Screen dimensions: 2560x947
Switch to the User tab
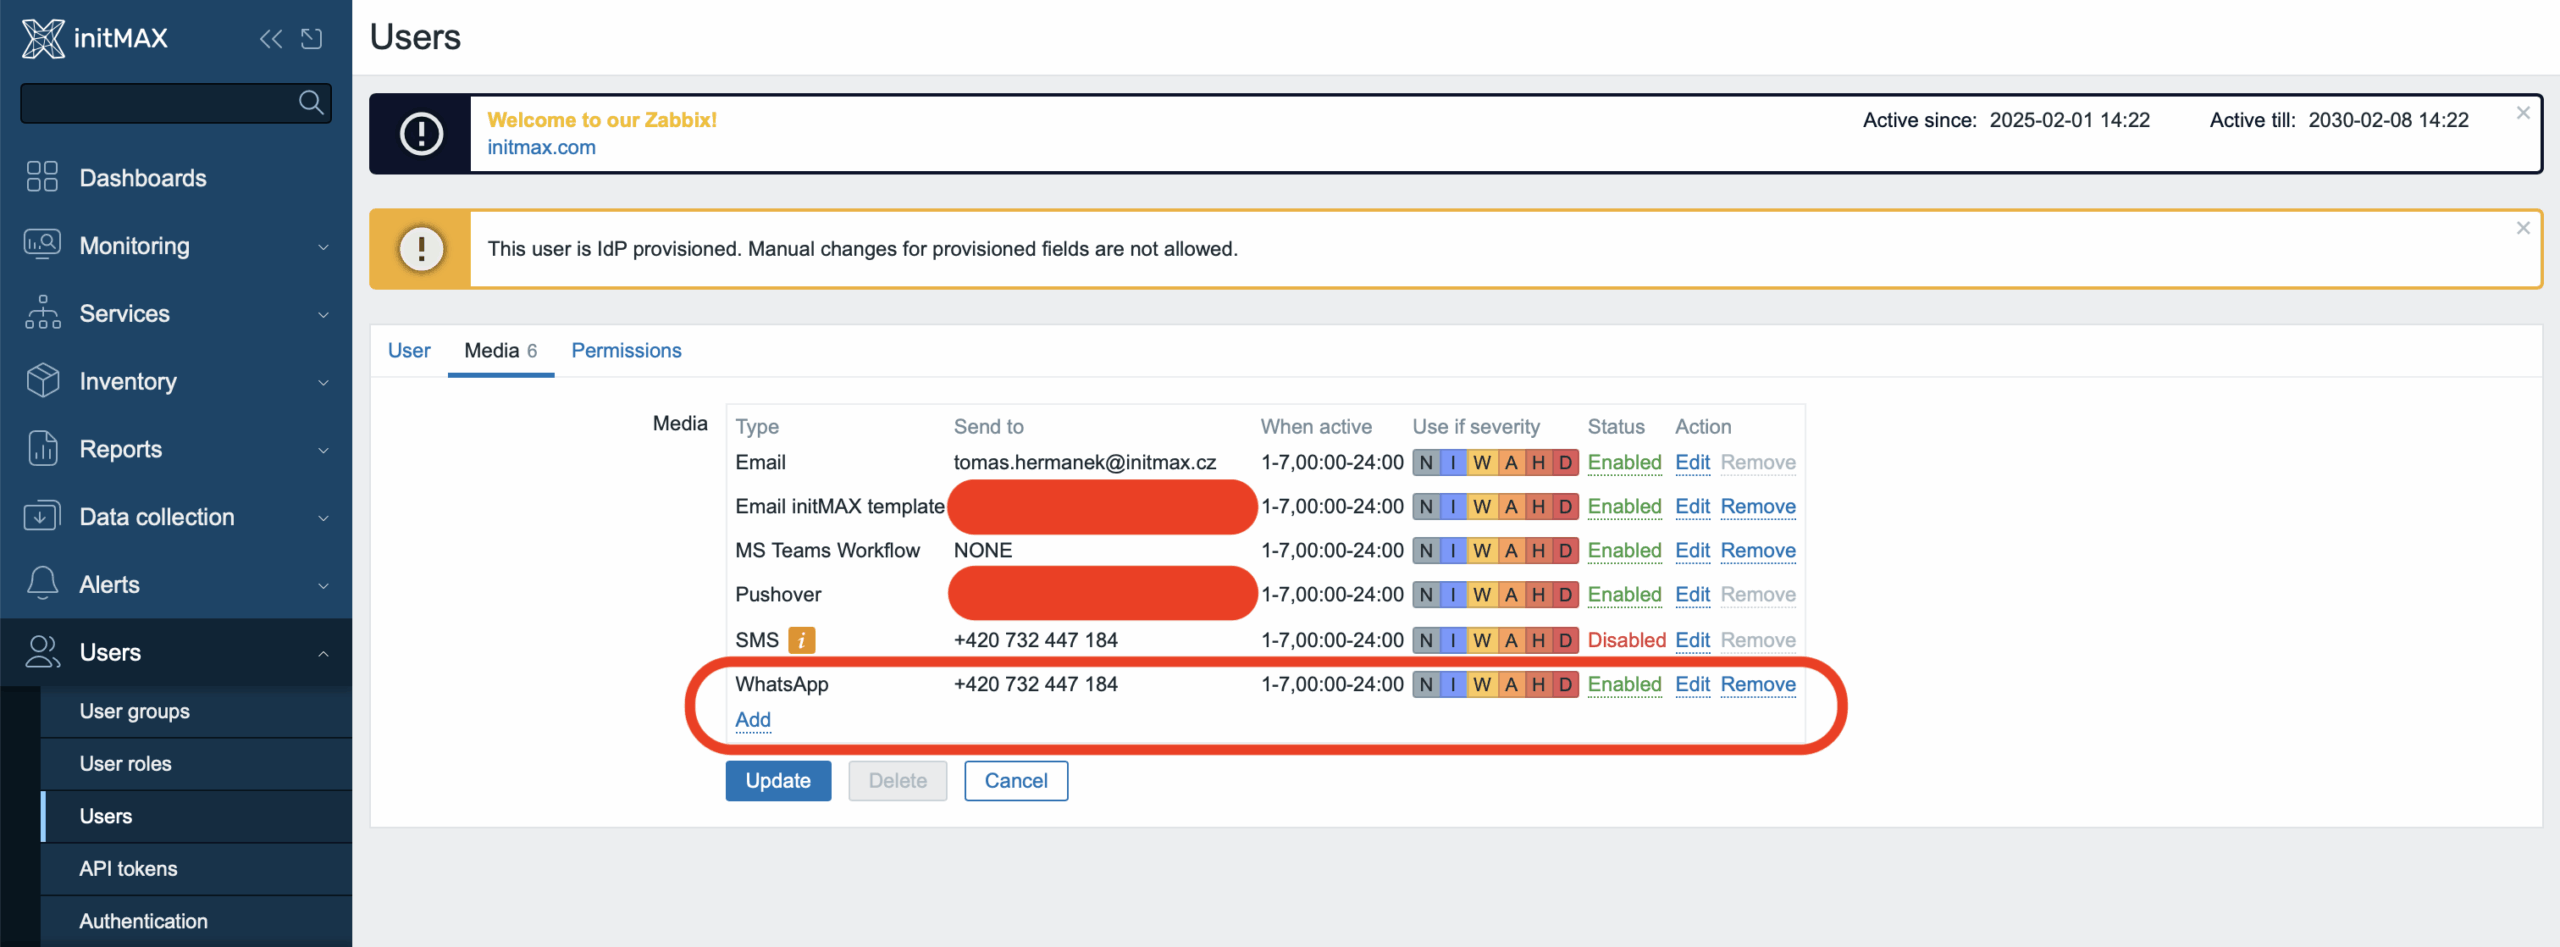tap(409, 351)
